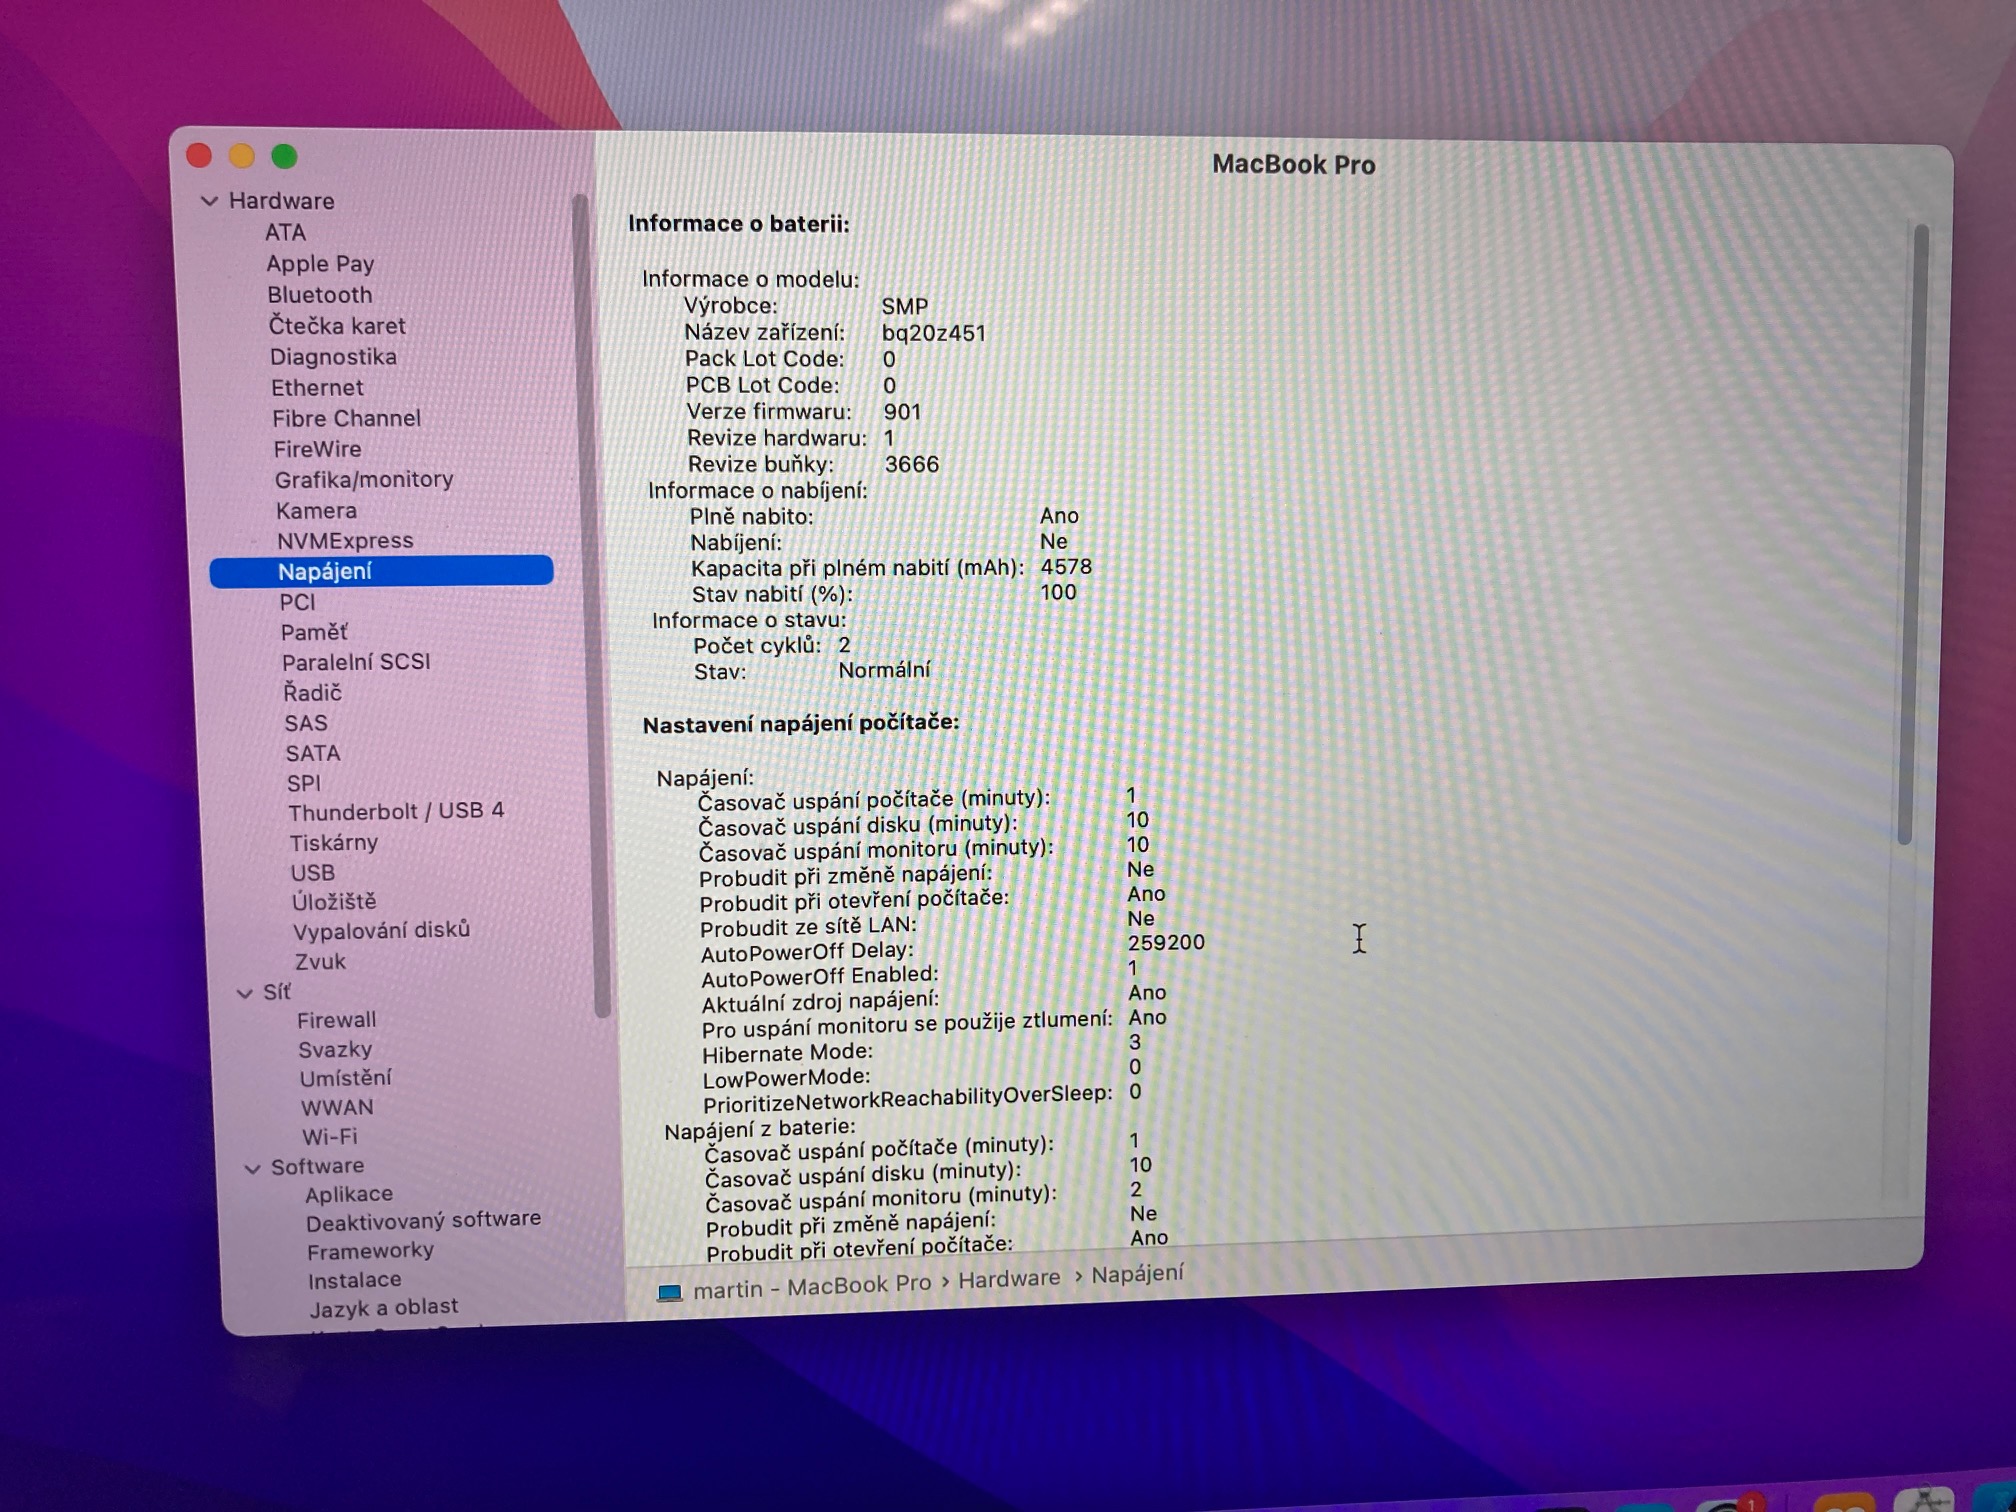Select Bluetooth in the sidebar

click(319, 295)
